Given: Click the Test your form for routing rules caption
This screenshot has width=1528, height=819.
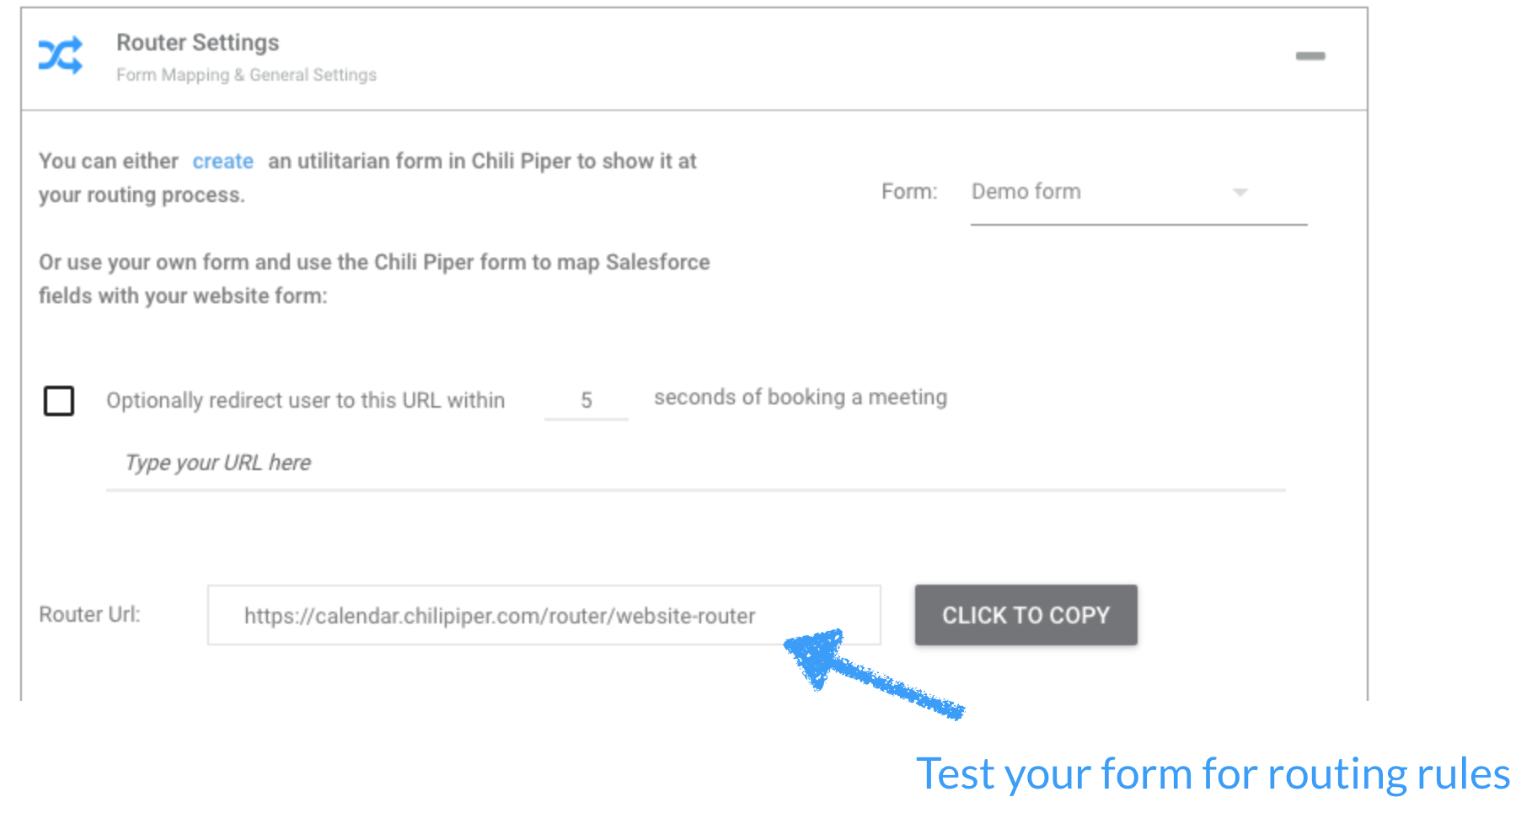Looking at the screenshot, I should [x=1213, y=773].
